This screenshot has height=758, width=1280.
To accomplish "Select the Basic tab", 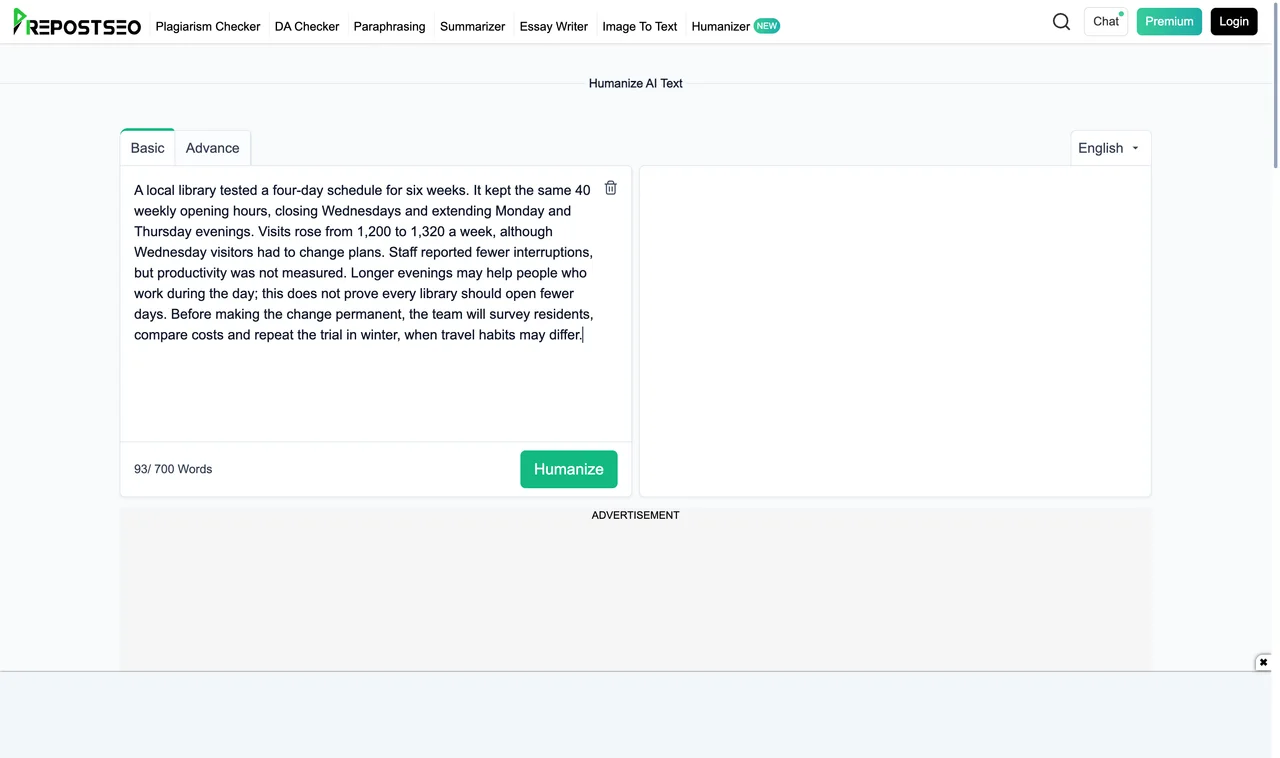I will coord(147,147).
